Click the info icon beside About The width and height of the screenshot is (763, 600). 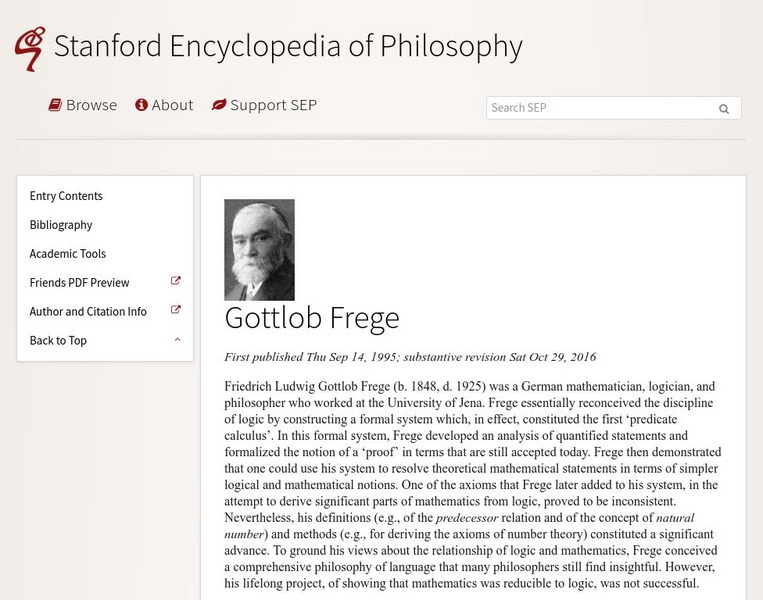click(141, 105)
